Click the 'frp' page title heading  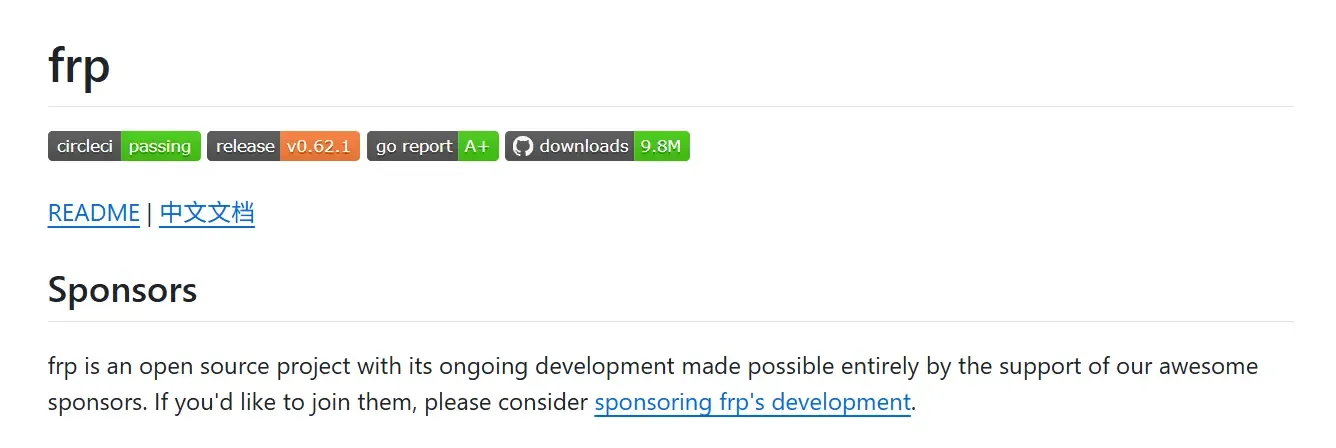(79, 66)
